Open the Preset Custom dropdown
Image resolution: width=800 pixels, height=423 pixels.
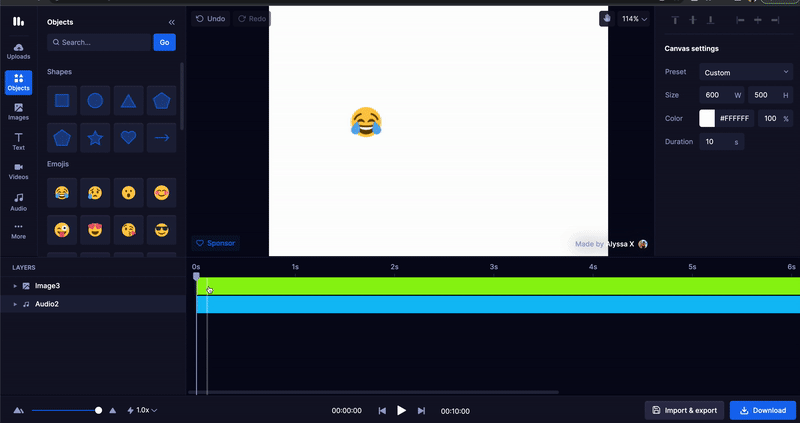[x=746, y=72]
